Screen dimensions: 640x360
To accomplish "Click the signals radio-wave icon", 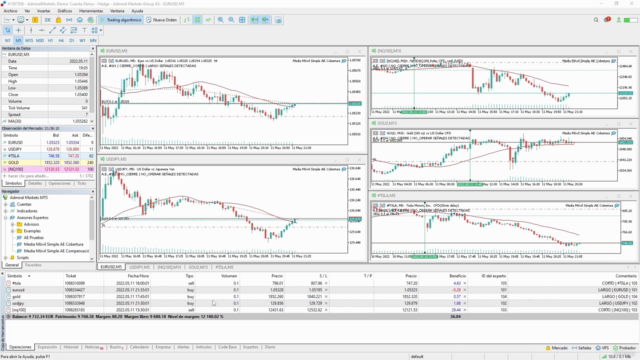I will (69, 20).
